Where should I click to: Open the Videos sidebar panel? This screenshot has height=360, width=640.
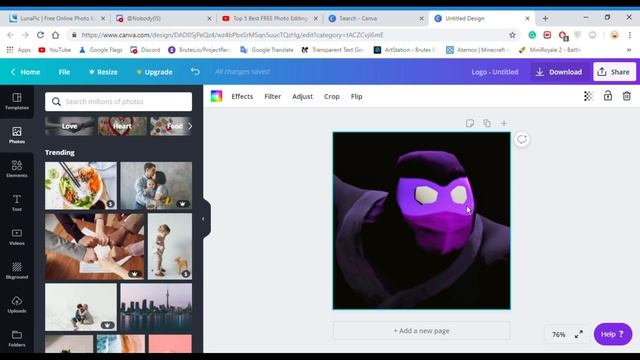[x=17, y=237]
